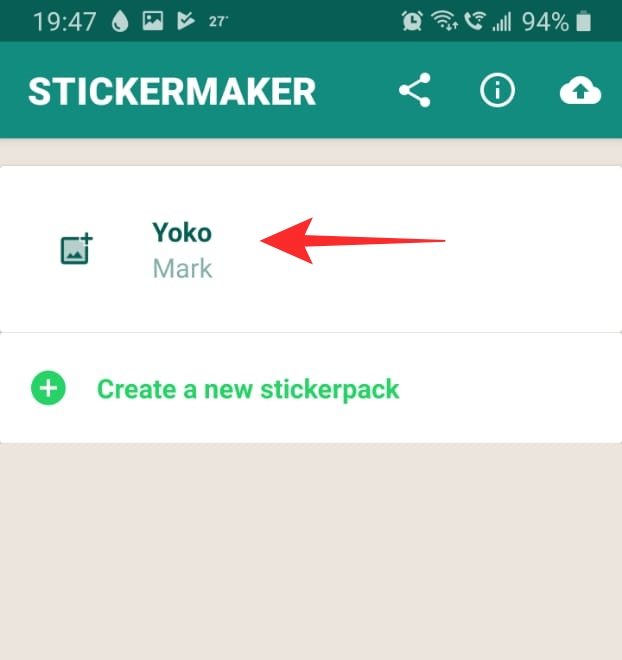Tap the alarm clock status icon

pos(412,21)
